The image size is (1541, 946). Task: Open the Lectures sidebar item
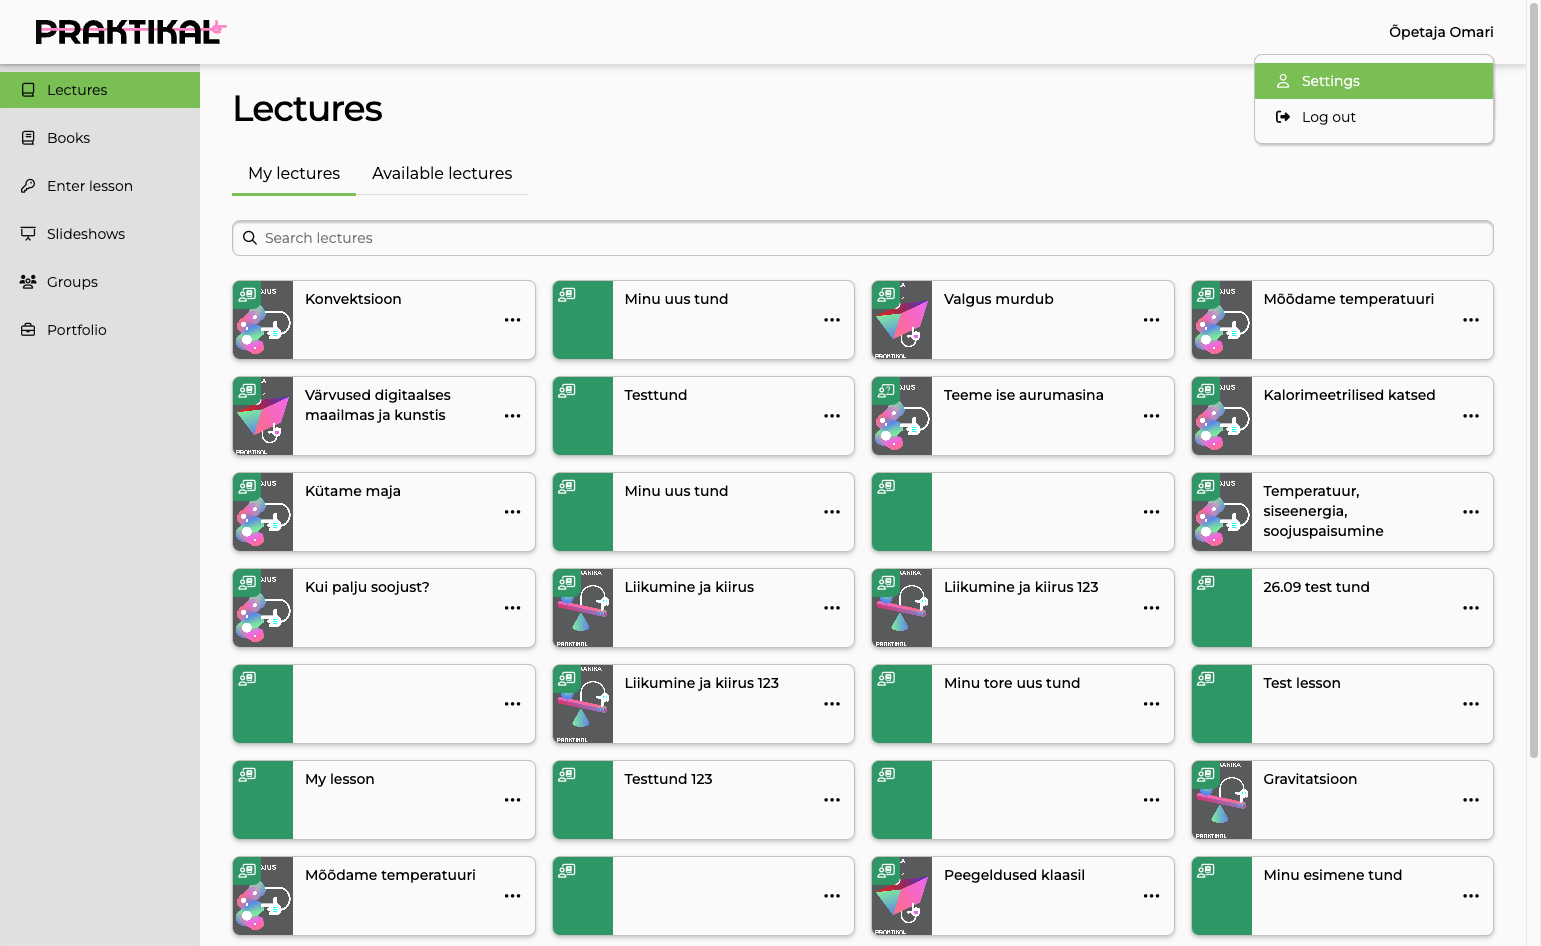[x=100, y=90]
